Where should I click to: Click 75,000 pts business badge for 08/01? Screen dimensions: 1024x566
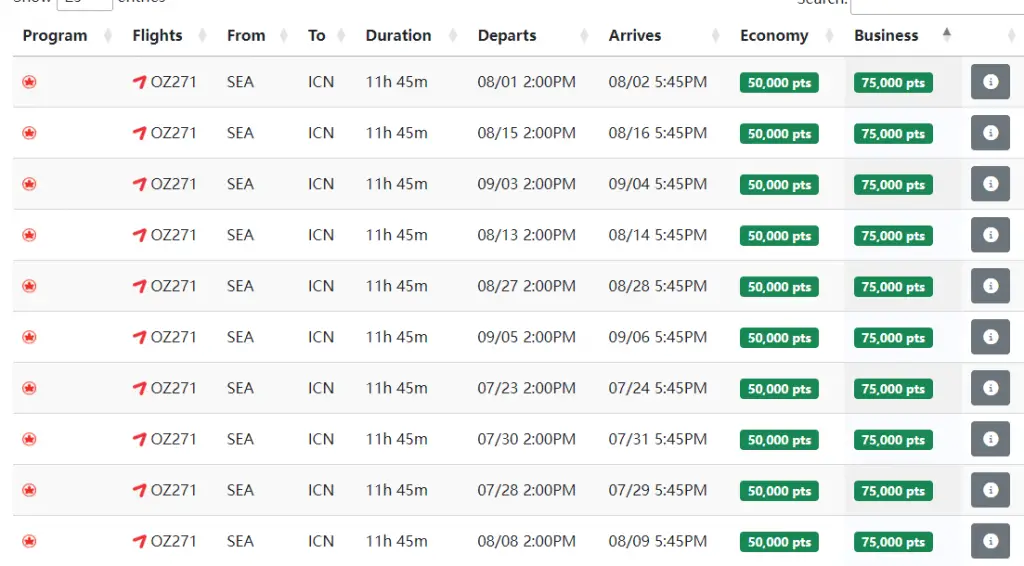[x=893, y=83]
